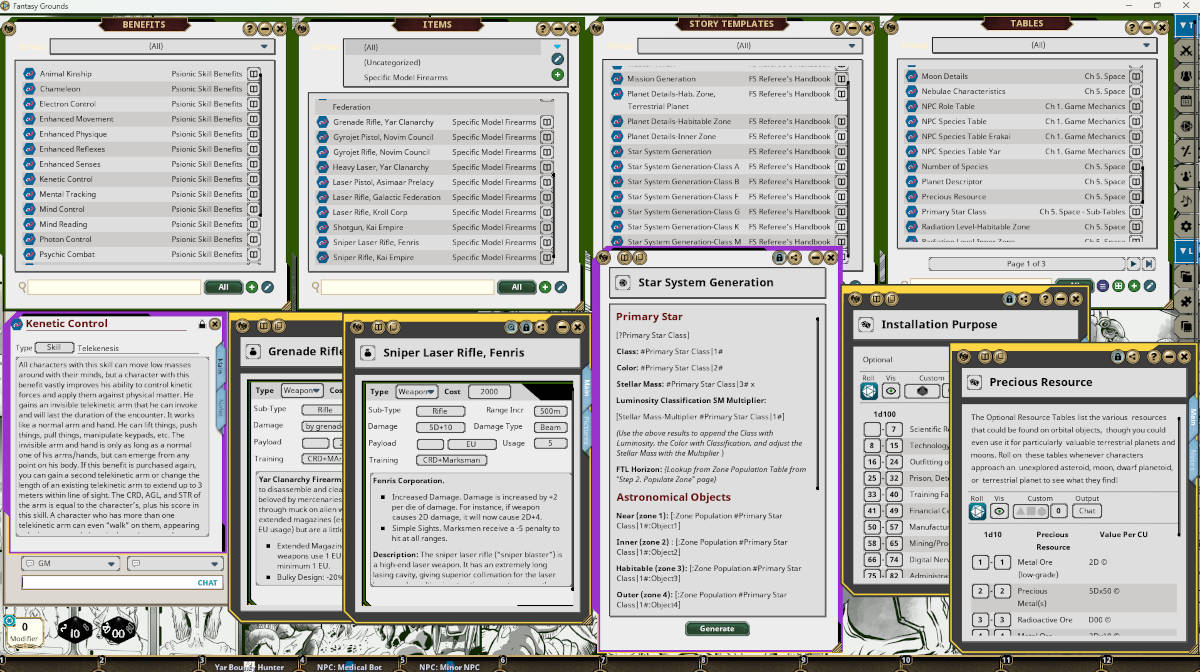Open module book icon for Heavy Laser, Yar Clanarchy
The width and height of the screenshot is (1200, 672).
coord(547,167)
